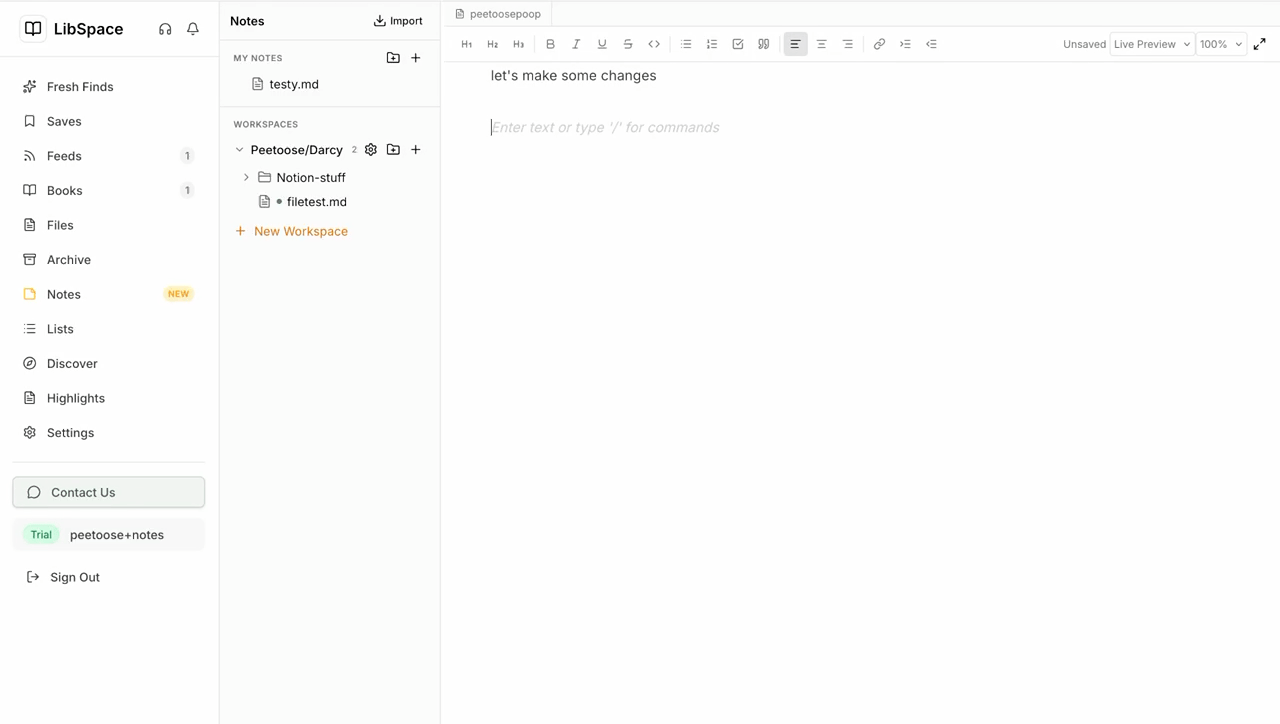Toggle fullscreen with the expand arrows icon
1280x724 pixels.
(1259, 44)
